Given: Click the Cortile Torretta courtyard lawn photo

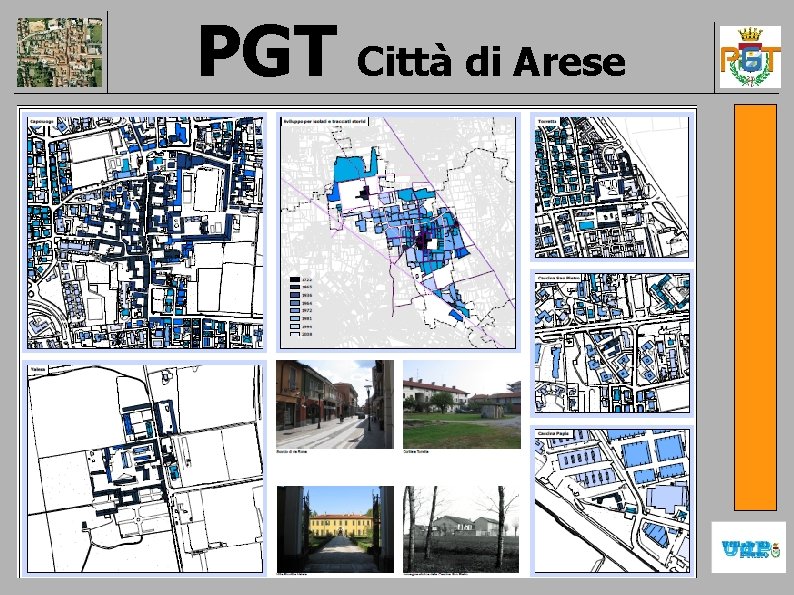Looking at the screenshot, I should [462, 404].
